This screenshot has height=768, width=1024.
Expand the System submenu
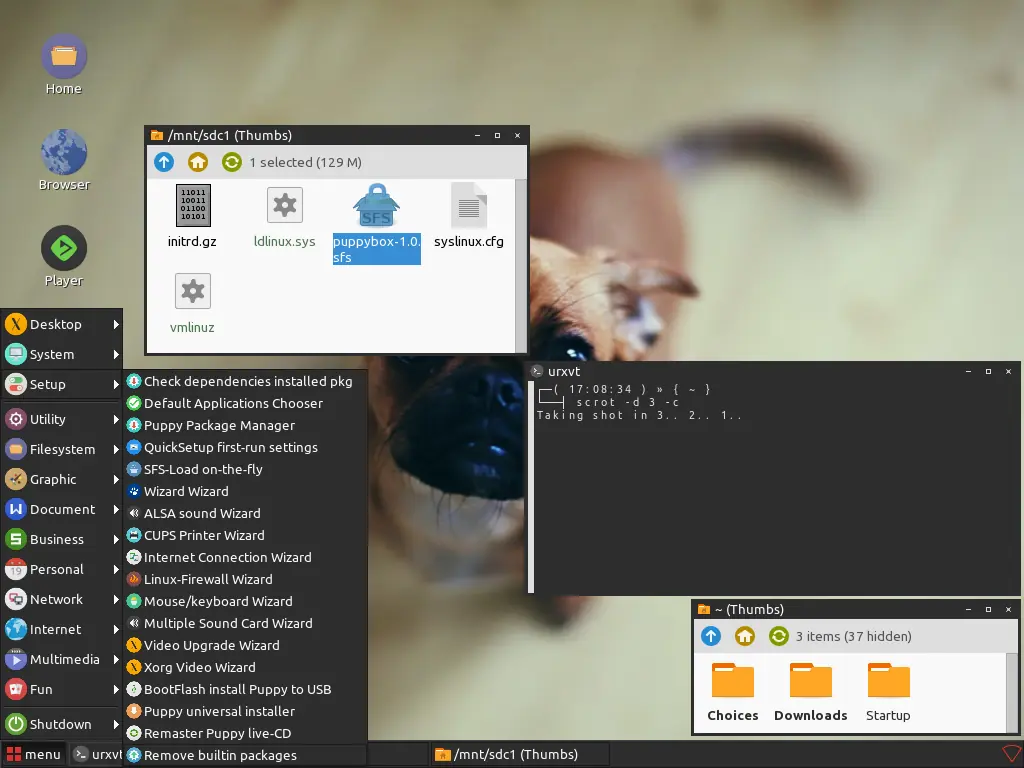(62, 355)
